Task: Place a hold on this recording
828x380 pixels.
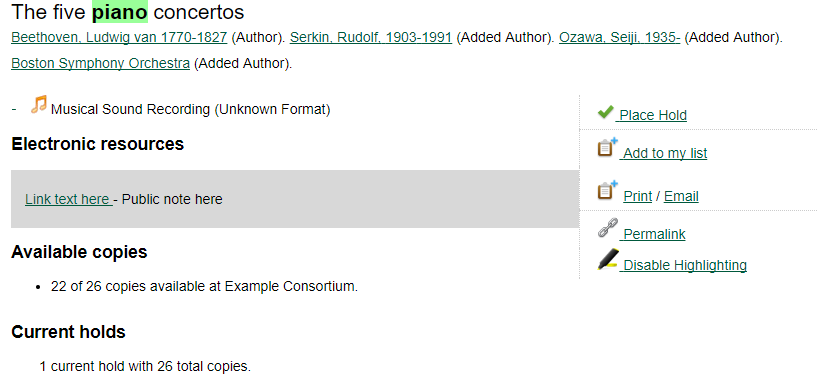Action: click(652, 115)
